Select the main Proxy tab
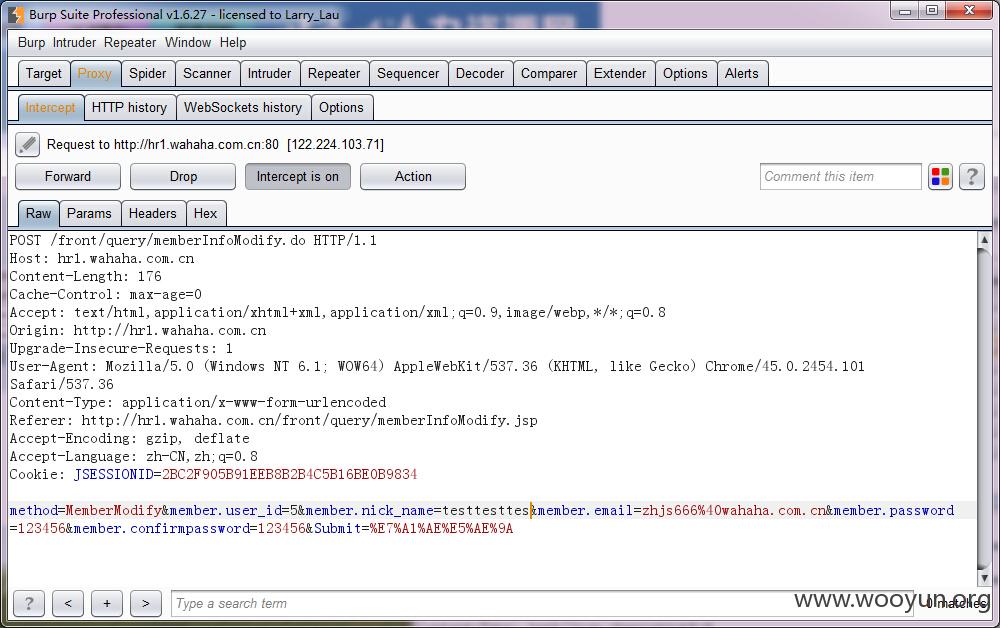The height and width of the screenshot is (628, 1000). (x=94, y=73)
